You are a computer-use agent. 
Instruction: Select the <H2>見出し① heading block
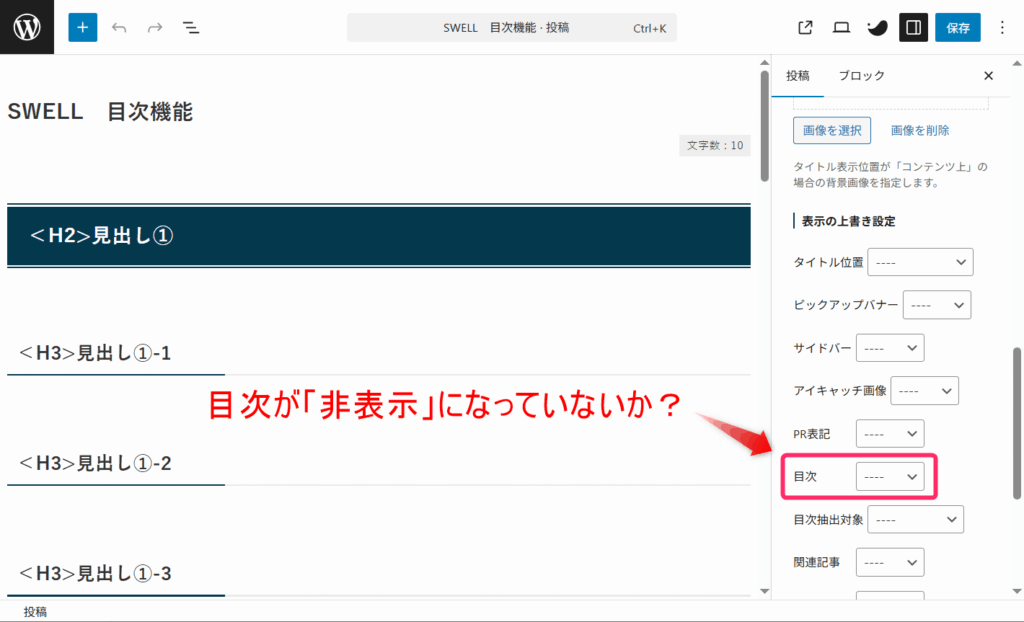pyautogui.click(x=379, y=236)
